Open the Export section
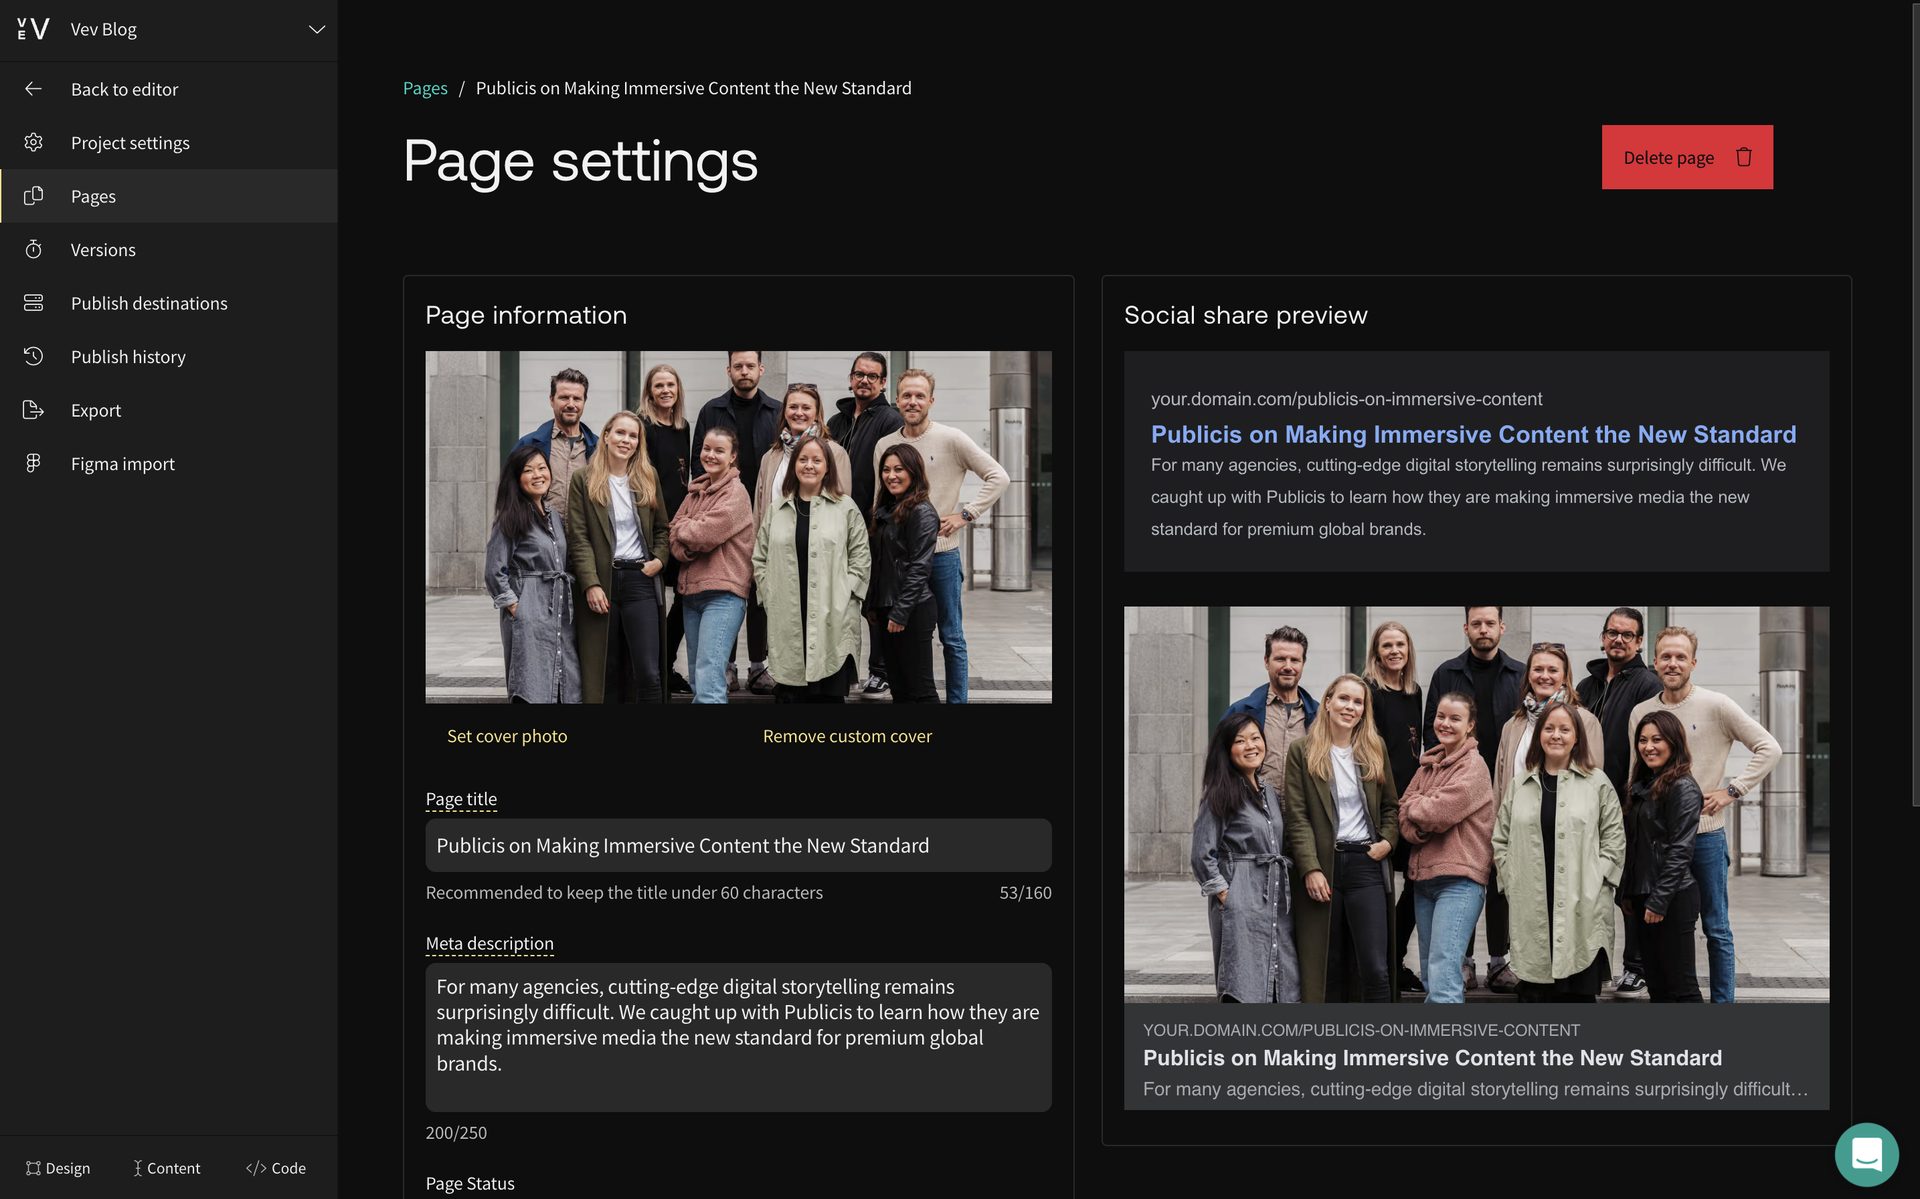The image size is (1920, 1199). click(x=96, y=410)
